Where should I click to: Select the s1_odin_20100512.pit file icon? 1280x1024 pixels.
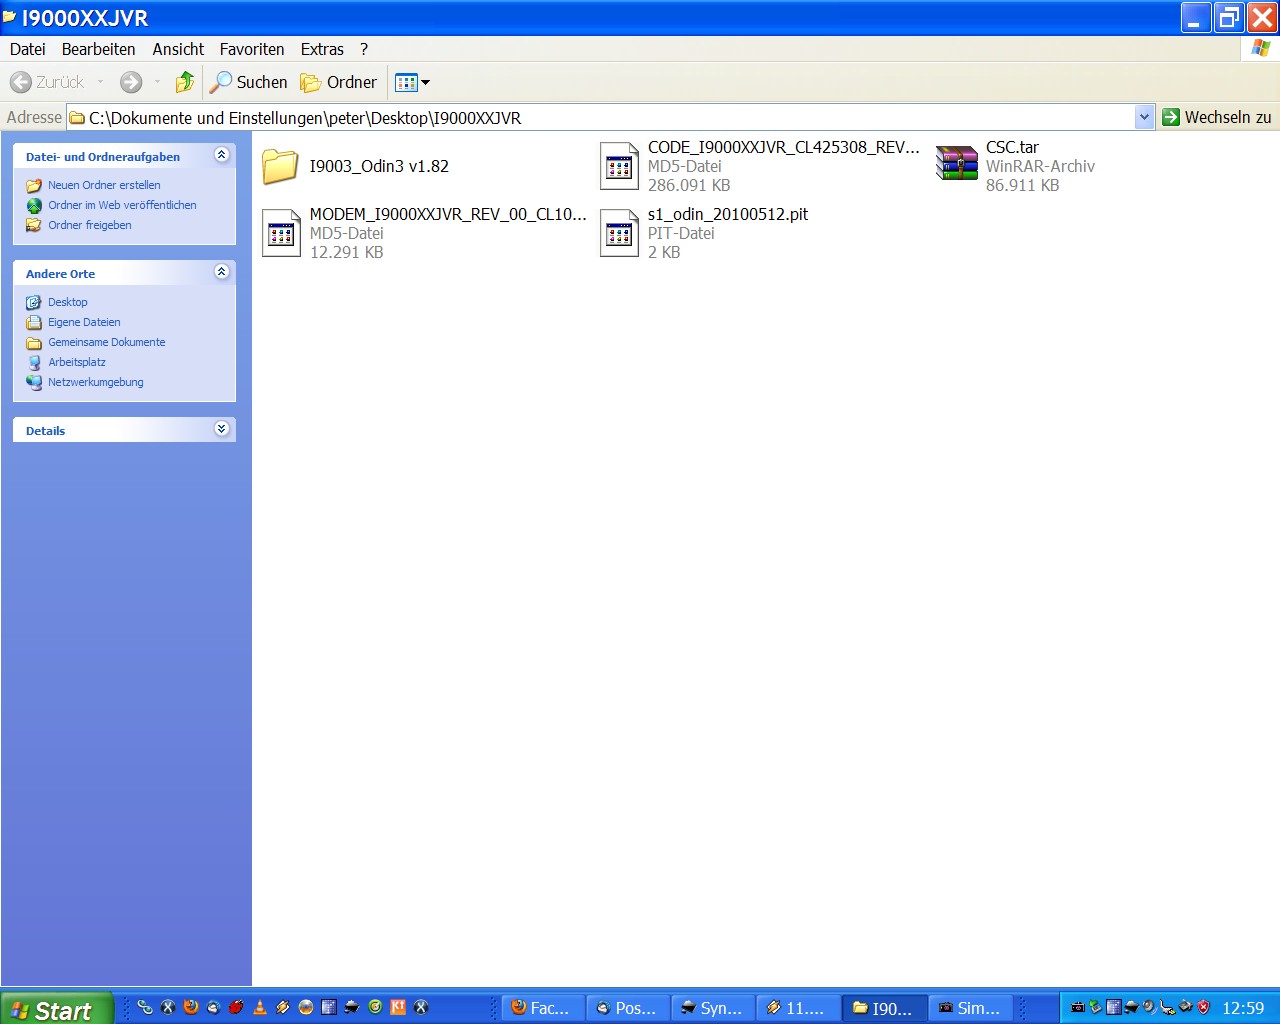pyautogui.click(x=619, y=233)
